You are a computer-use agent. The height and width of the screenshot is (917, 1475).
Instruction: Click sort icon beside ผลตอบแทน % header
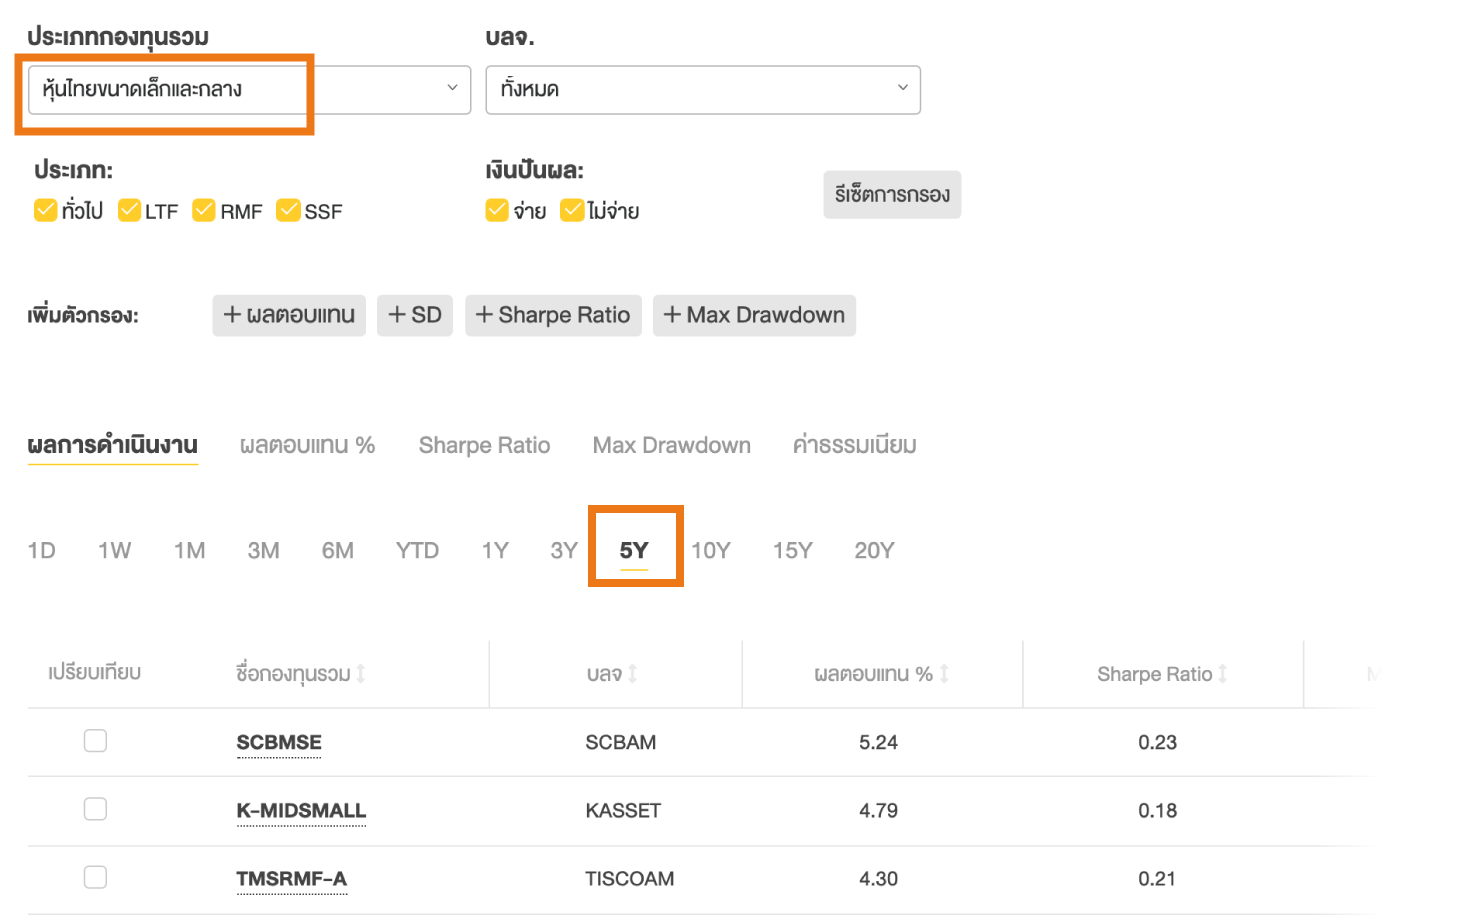(944, 674)
